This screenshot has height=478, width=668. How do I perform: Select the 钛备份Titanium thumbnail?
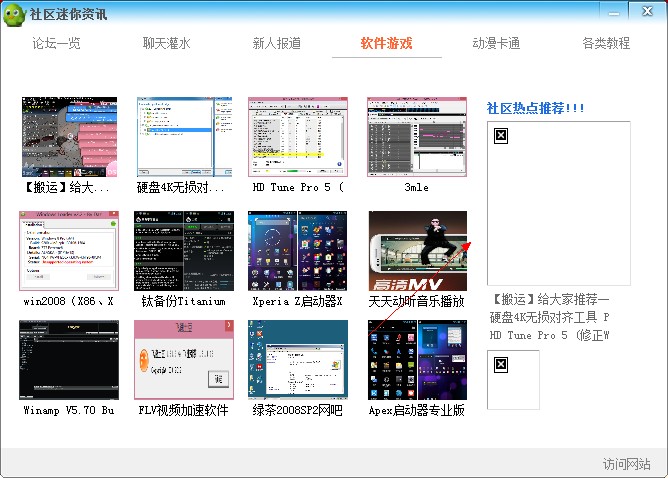[184, 250]
